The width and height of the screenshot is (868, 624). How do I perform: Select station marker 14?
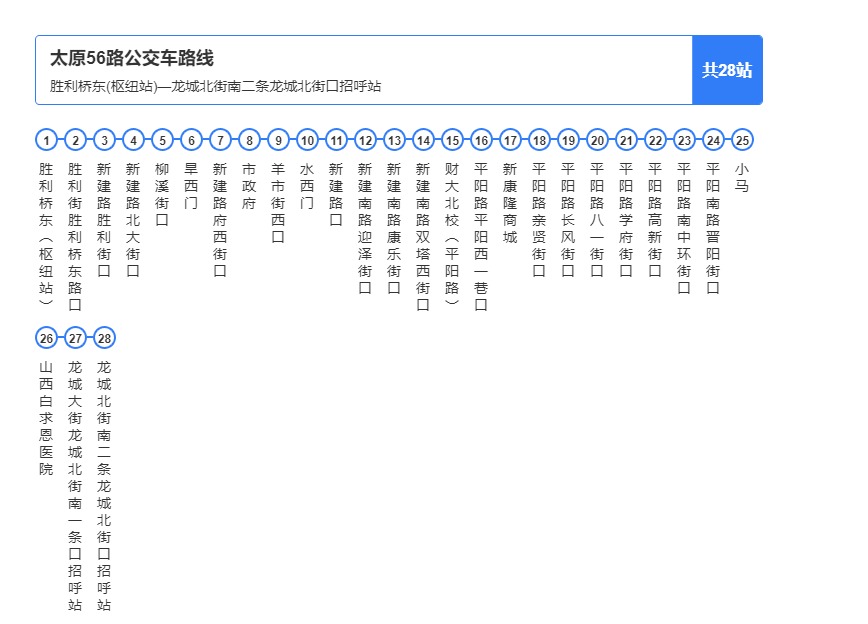423,140
